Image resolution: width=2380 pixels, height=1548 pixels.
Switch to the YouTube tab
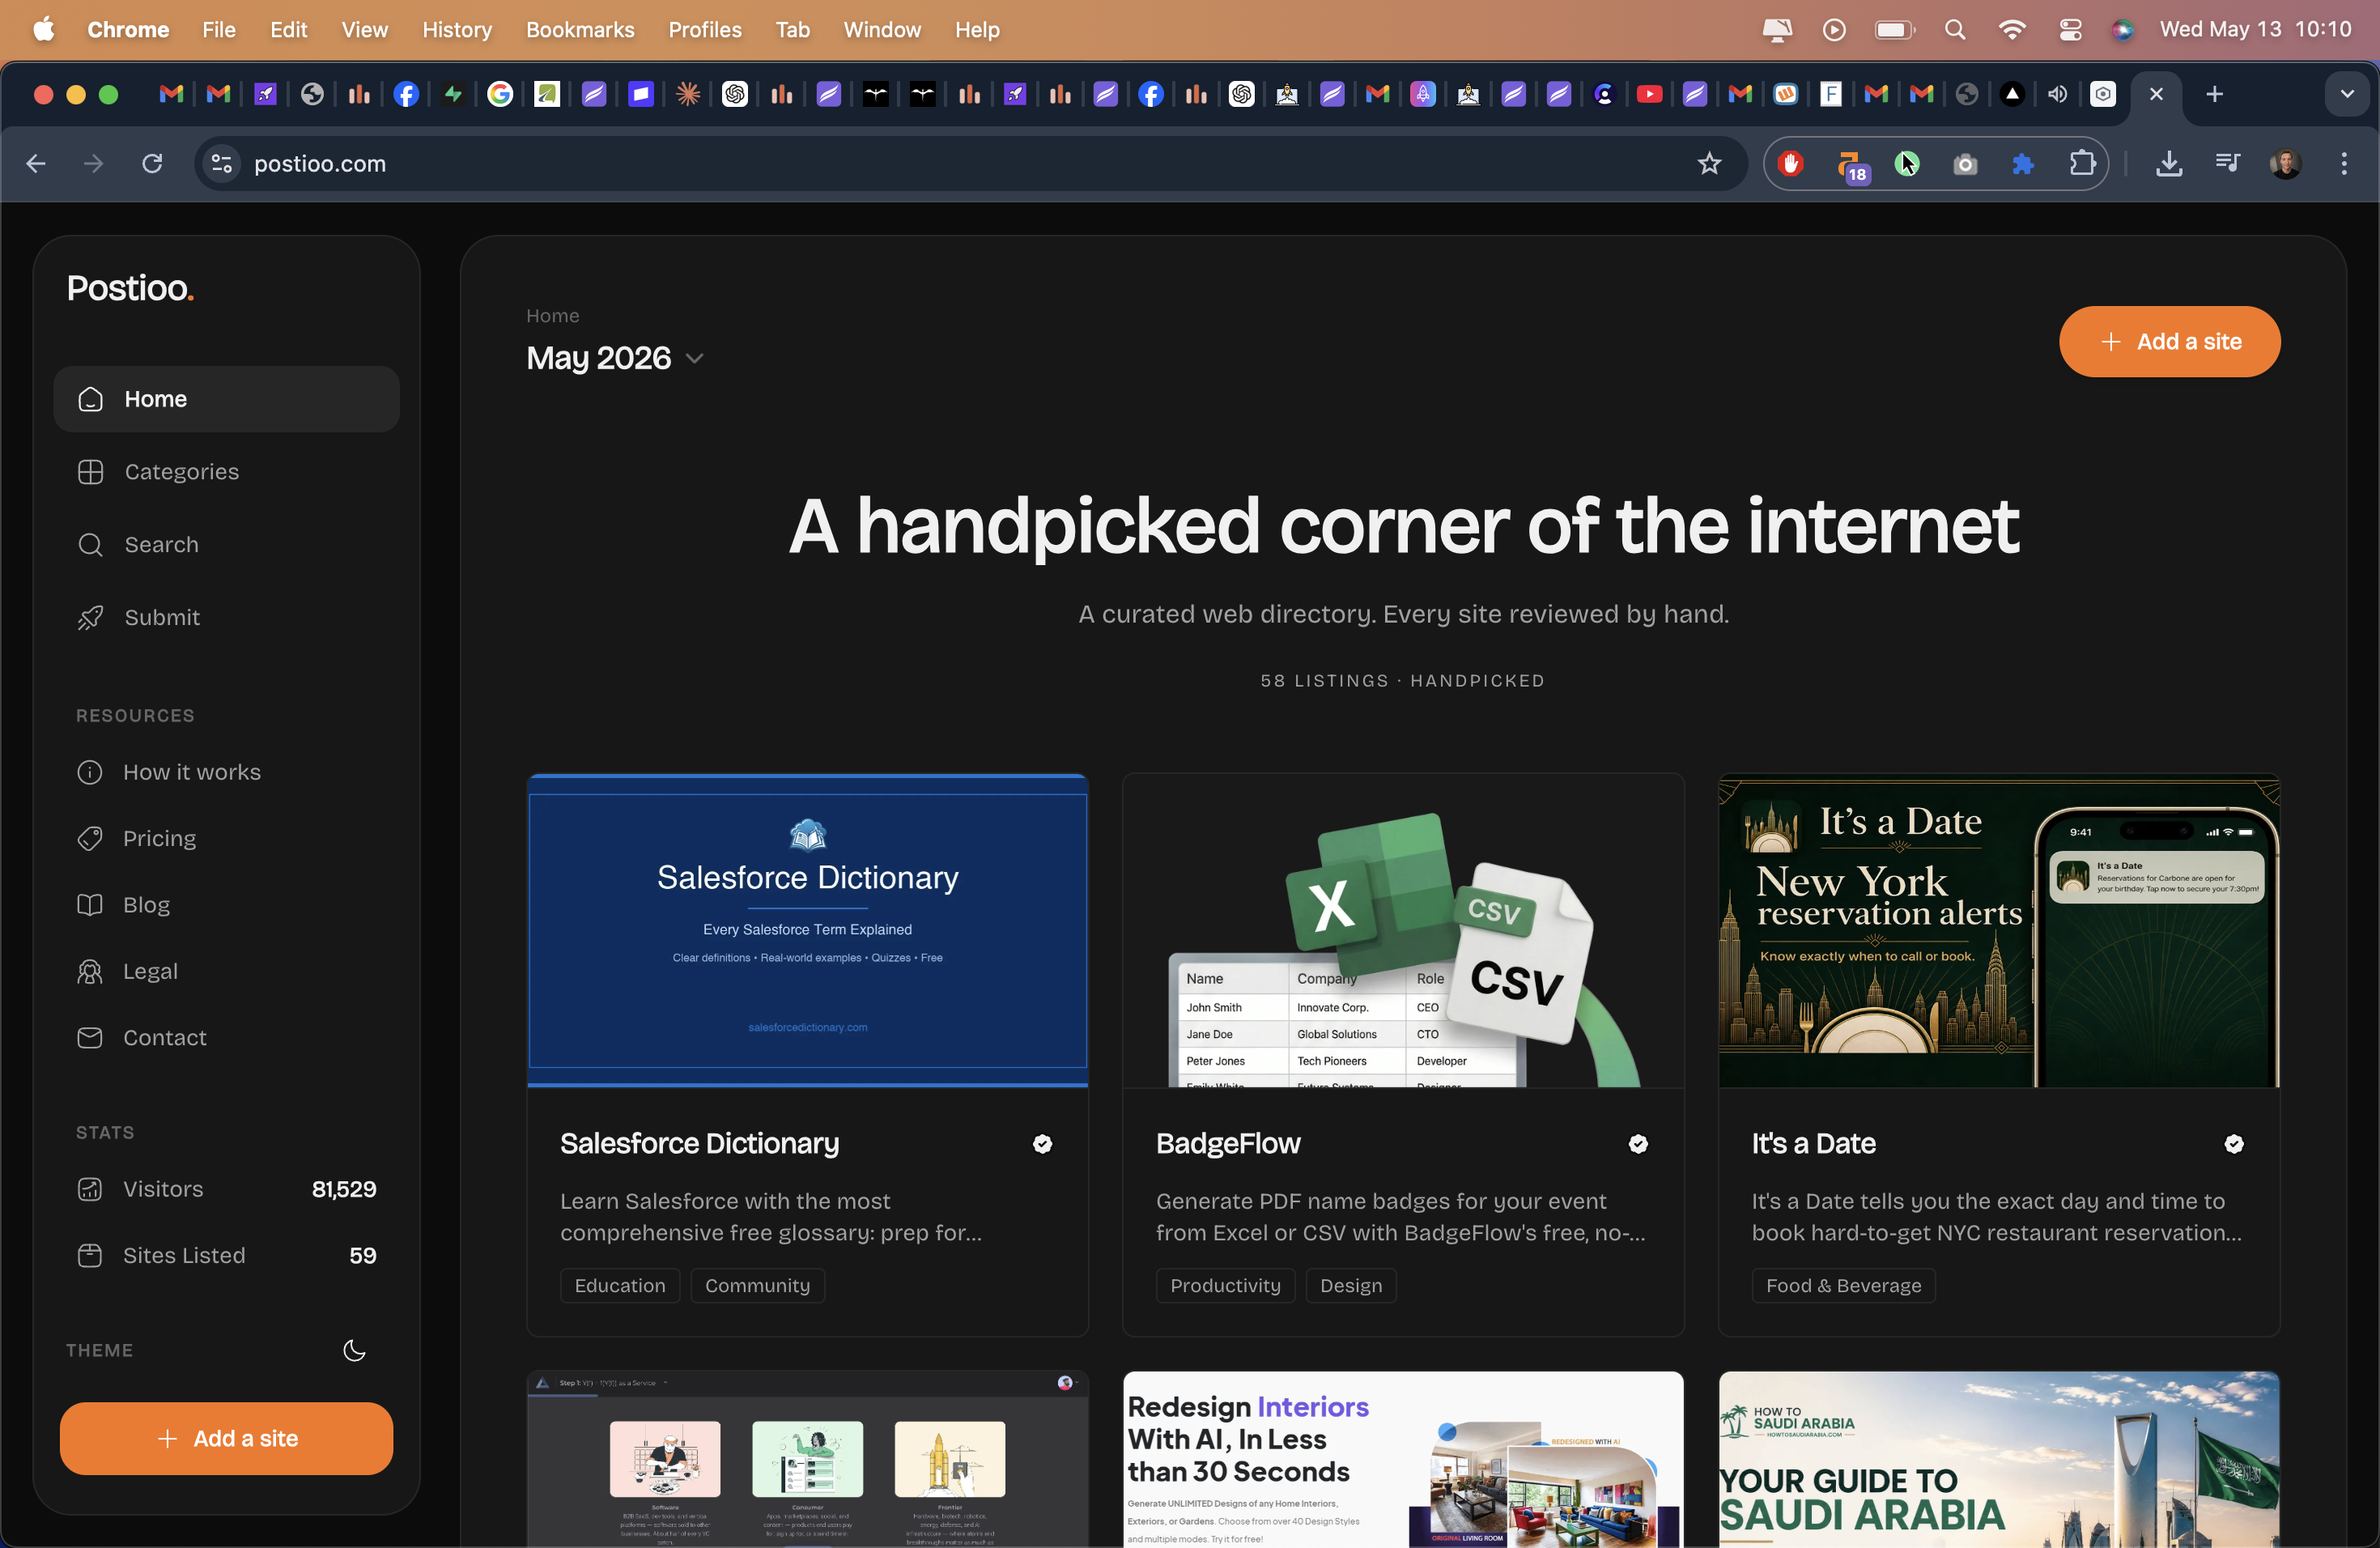point(1650,94)
